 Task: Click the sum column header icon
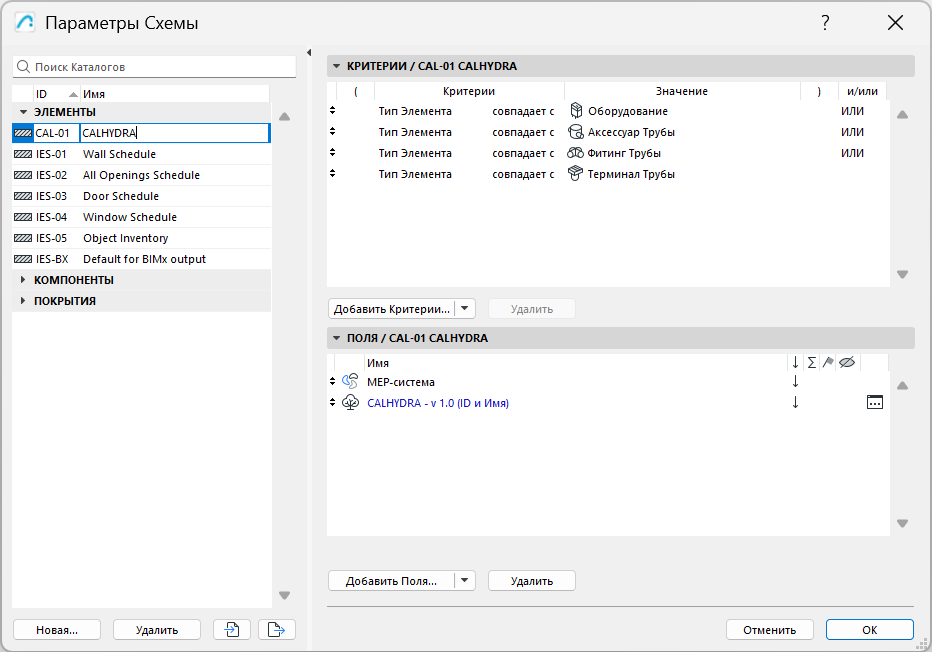click(812, 363)
